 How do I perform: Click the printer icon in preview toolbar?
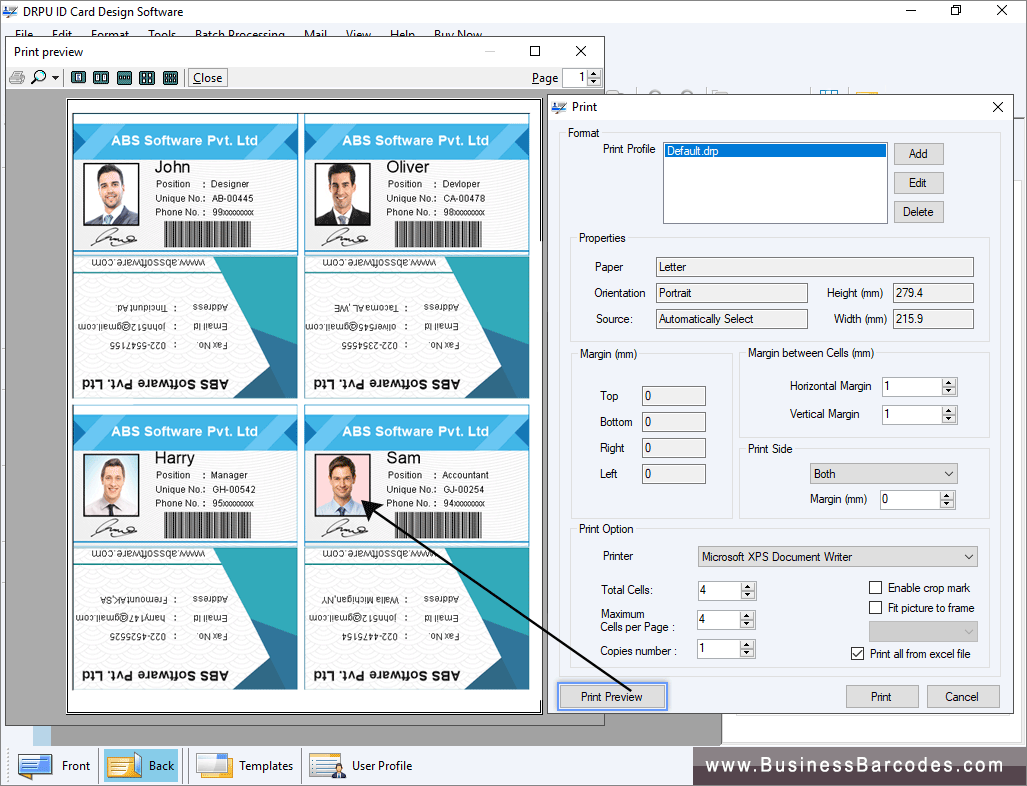coord(16,77)
